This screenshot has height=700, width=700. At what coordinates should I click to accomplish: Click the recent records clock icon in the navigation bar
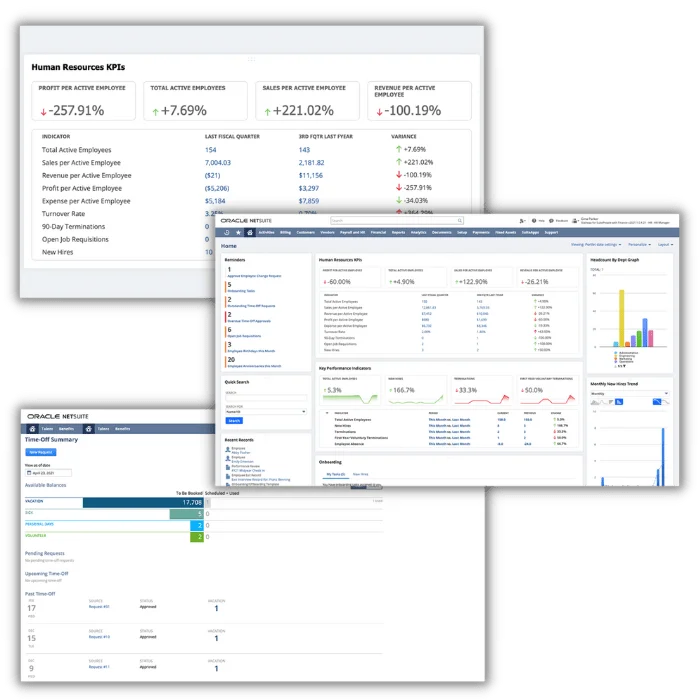tap(226, 232)
